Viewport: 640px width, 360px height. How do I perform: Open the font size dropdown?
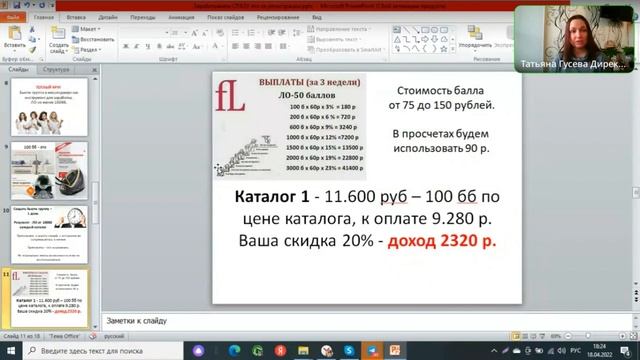point(185,33)
